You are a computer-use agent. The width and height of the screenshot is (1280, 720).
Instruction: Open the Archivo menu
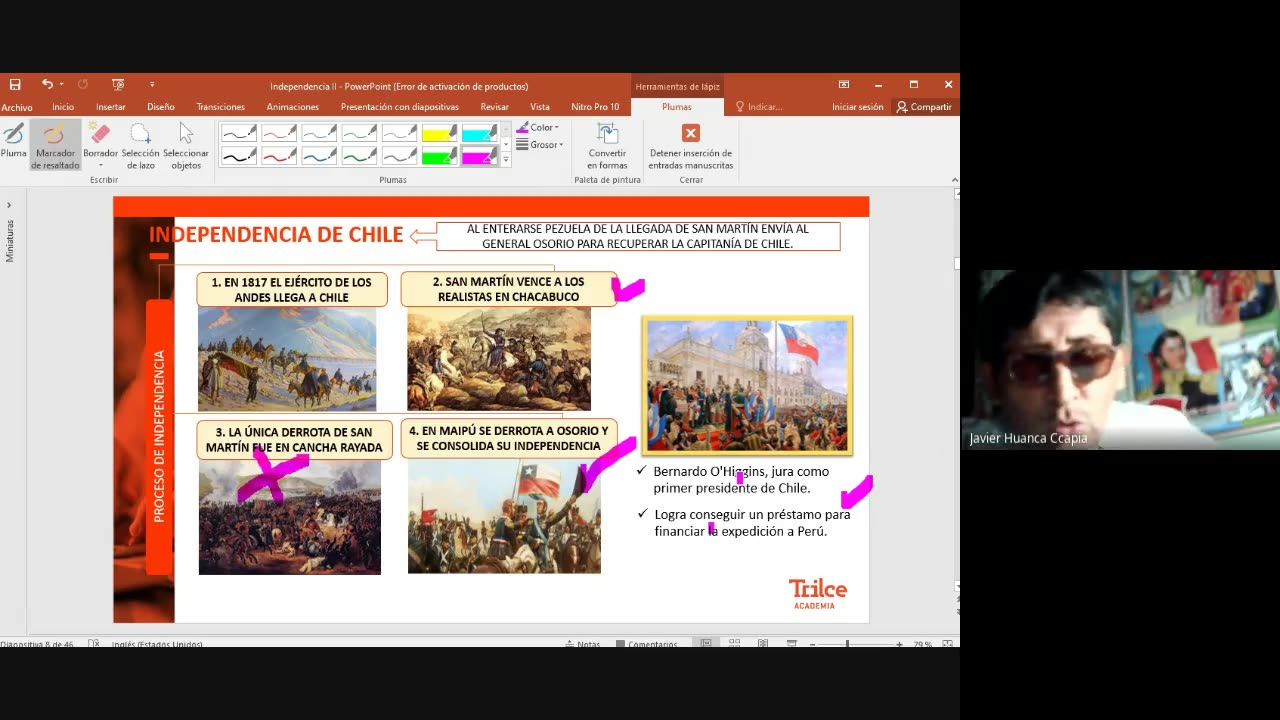17,107
